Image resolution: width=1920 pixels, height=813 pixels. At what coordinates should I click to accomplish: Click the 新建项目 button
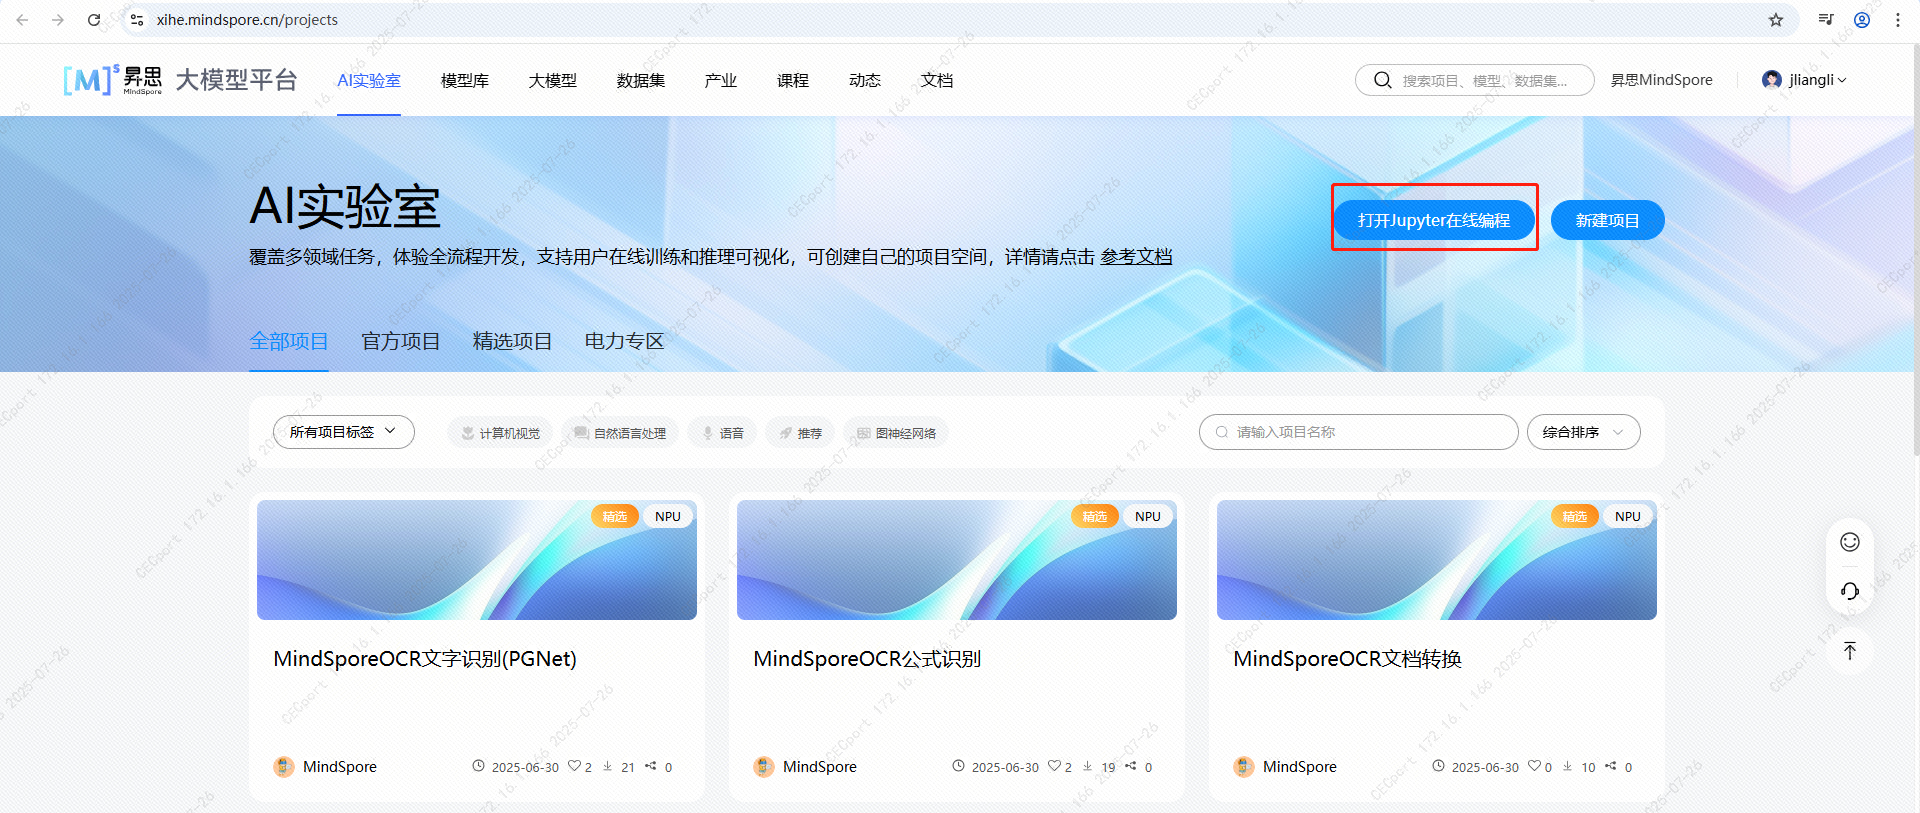coord(1608,220)
